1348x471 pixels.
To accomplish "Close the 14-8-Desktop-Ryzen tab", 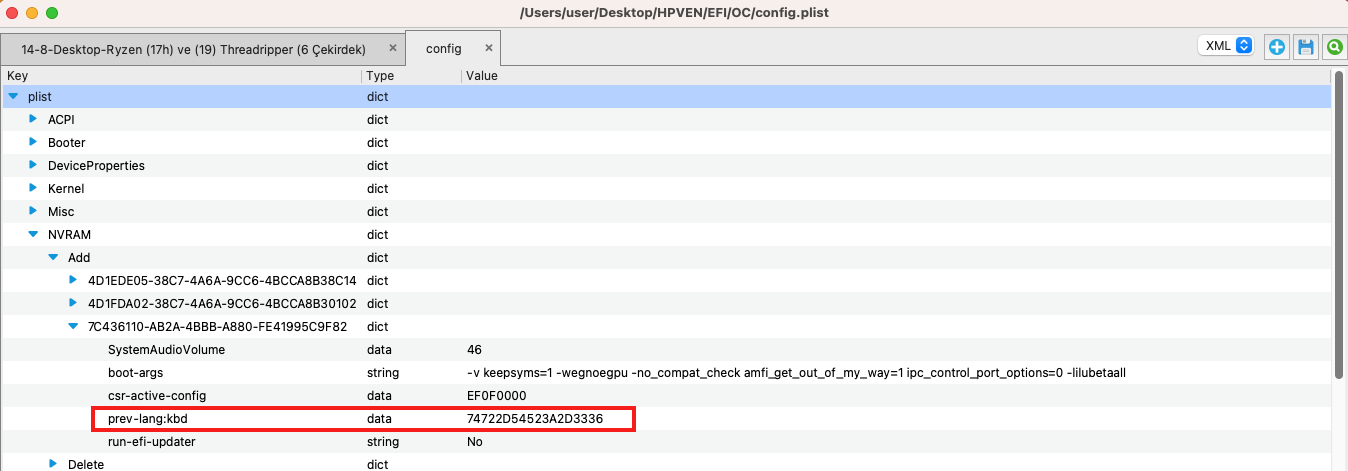I will pos(393,48).
